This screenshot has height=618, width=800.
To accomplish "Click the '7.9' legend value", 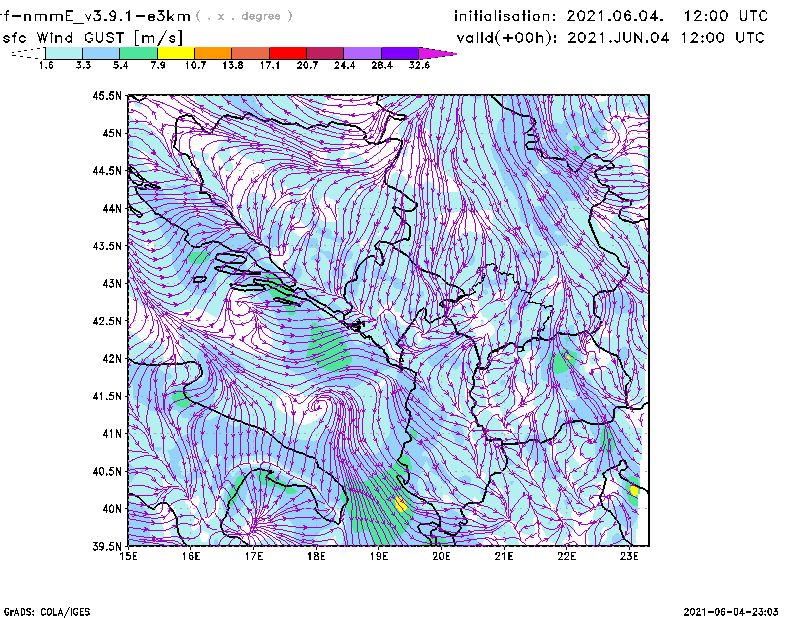I will (x=158, y=65).
